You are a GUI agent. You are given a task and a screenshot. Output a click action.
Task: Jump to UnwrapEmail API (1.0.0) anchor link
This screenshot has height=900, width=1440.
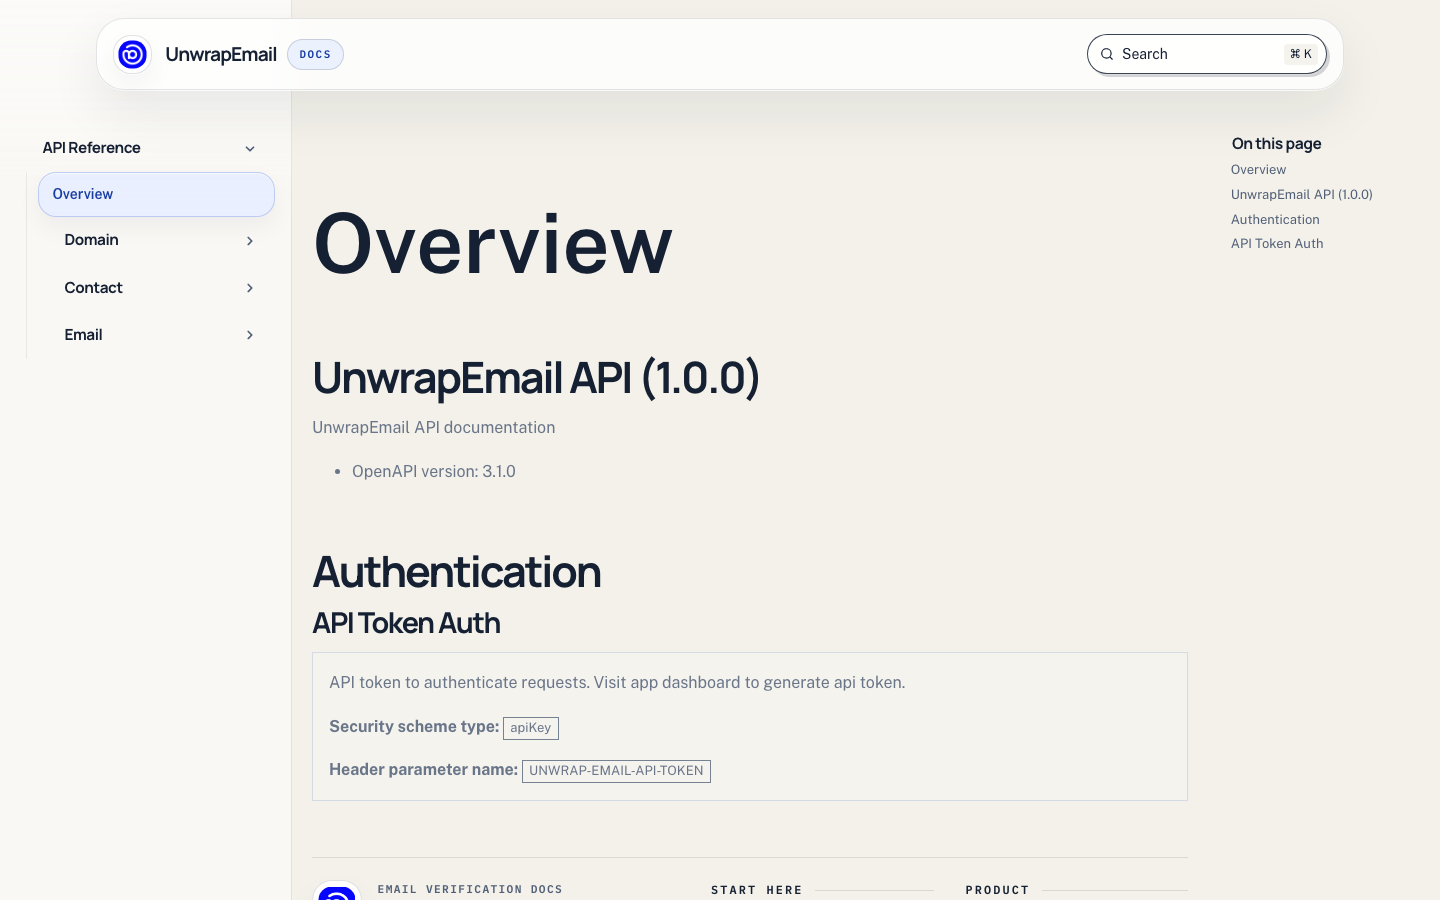pyautogui.click(x=1301, y=195)
